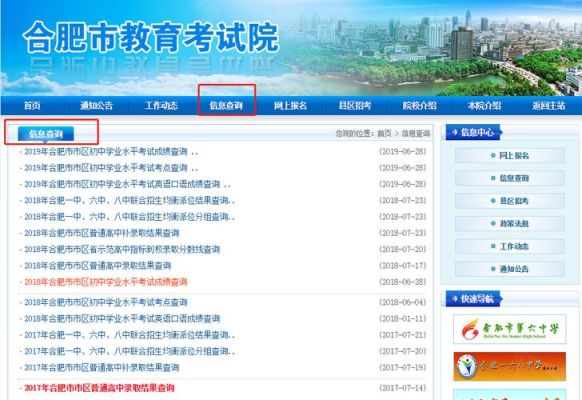Click the 合肥市教育考试院 site title logo
The width and height of the screenshot is (582, 400).
pyautogui.click(x=151, y=37)
